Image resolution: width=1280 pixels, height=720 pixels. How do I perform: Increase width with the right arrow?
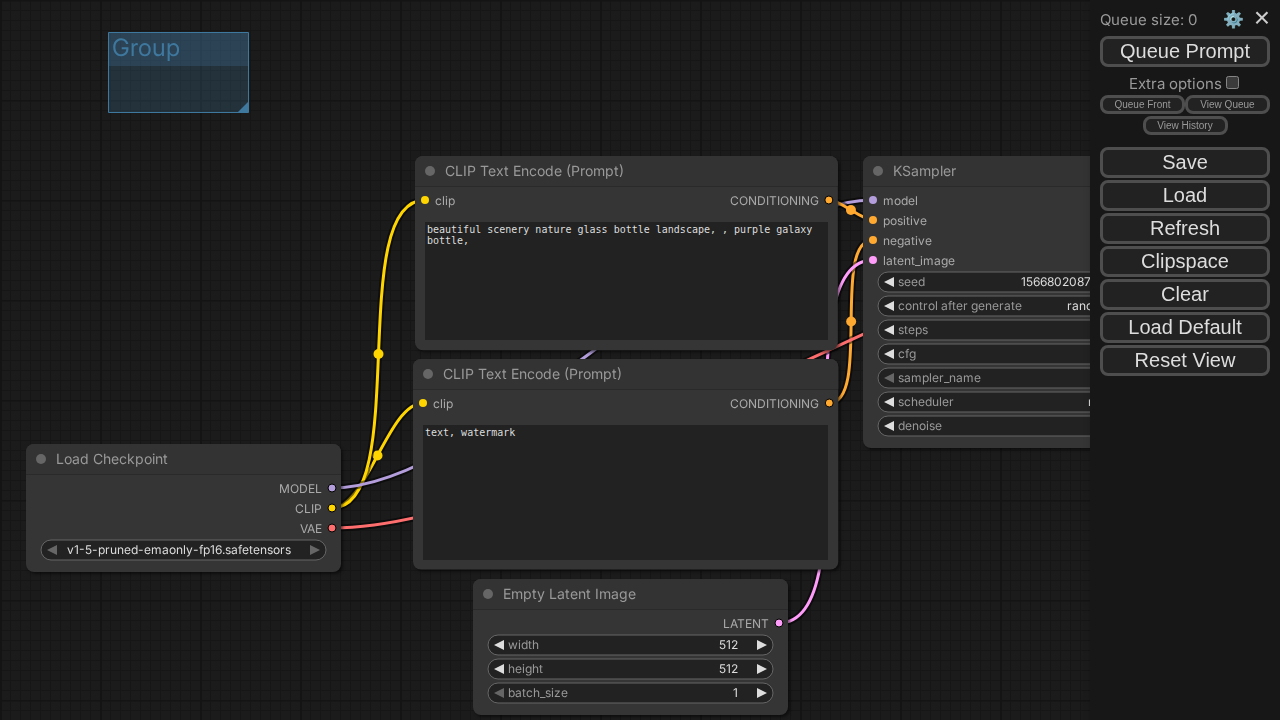(761, 645)
